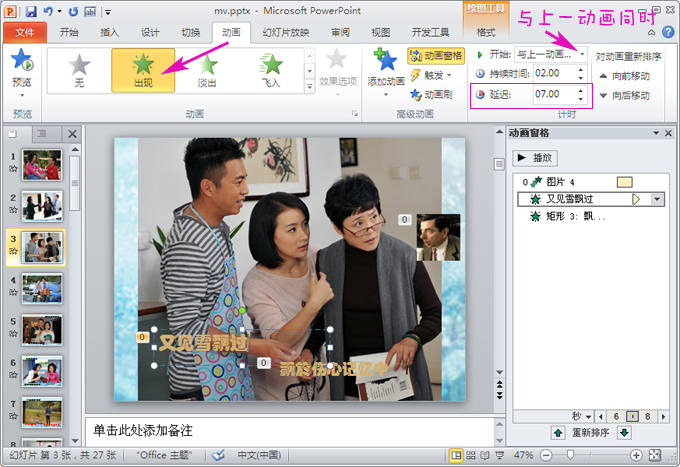Viewport: 680px width, 467px height.
Task: Select slide 1 thumbnail
Action: [x=42, y=165]
